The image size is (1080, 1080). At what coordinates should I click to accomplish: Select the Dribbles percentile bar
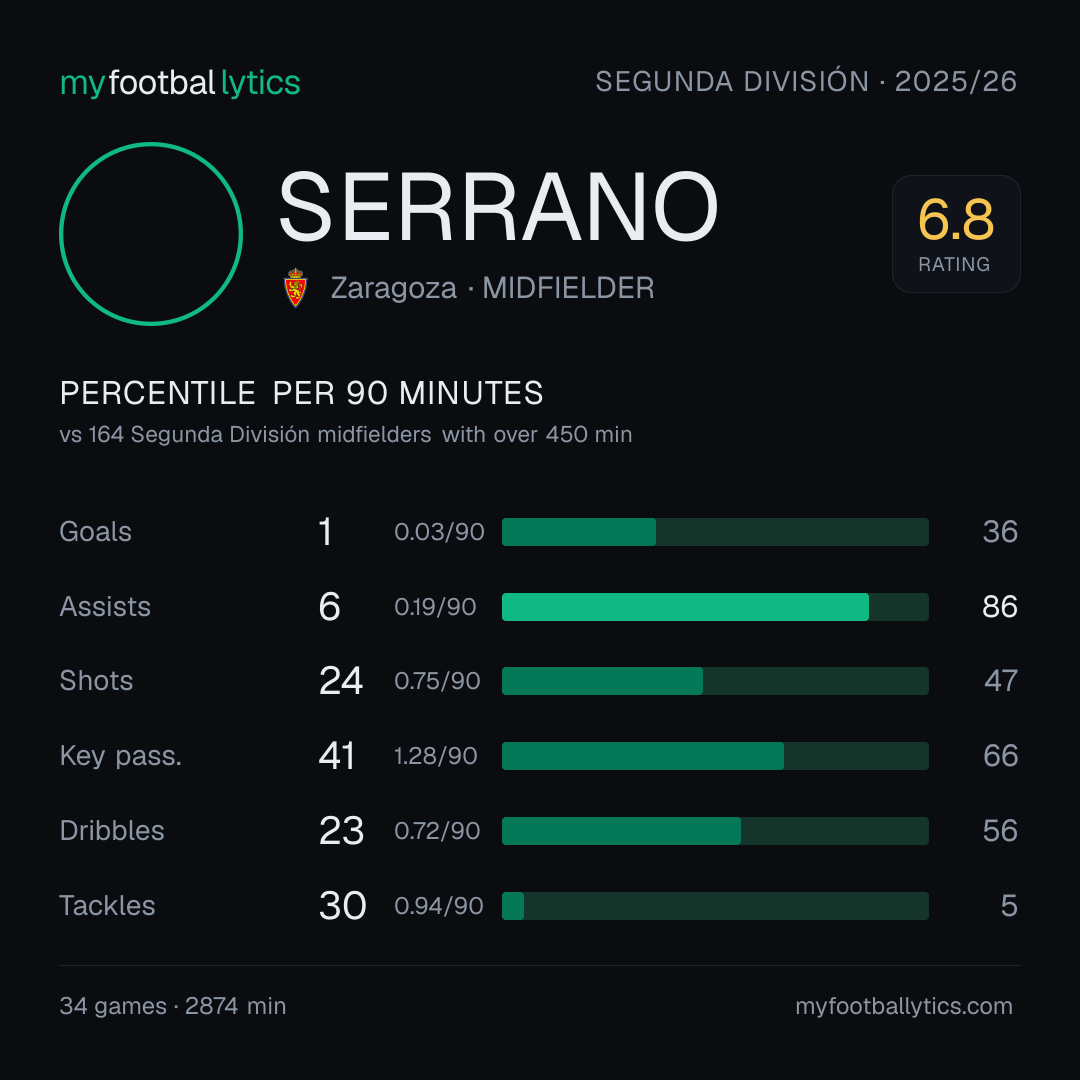pos(715,831)
